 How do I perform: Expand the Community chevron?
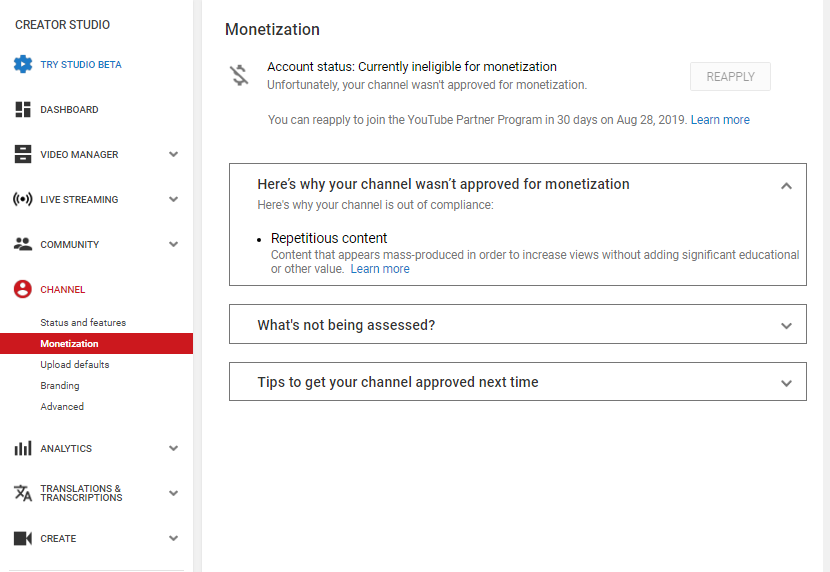pos(174,244)
